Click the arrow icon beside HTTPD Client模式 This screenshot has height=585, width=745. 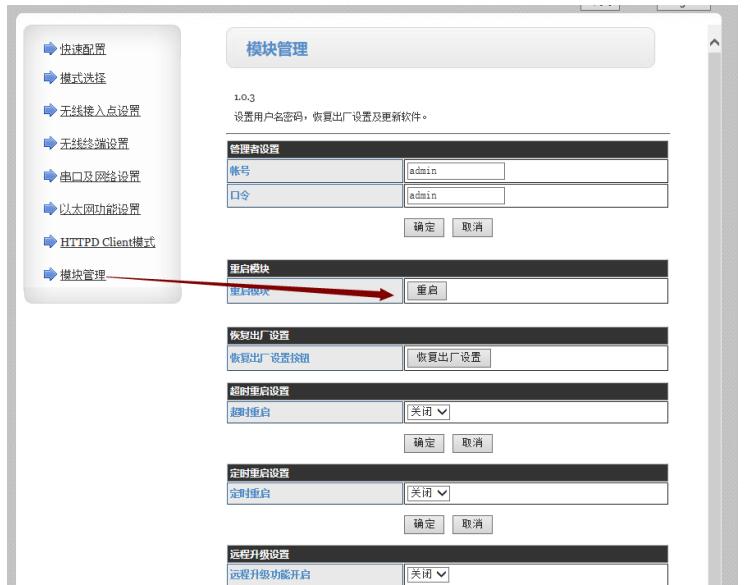50,242
